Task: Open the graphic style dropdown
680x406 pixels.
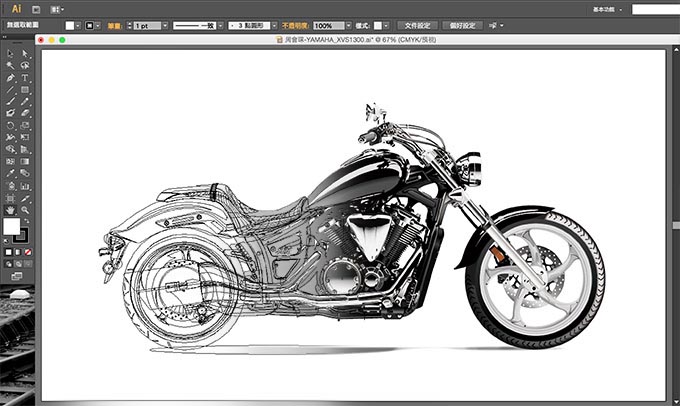Action: 386,26
